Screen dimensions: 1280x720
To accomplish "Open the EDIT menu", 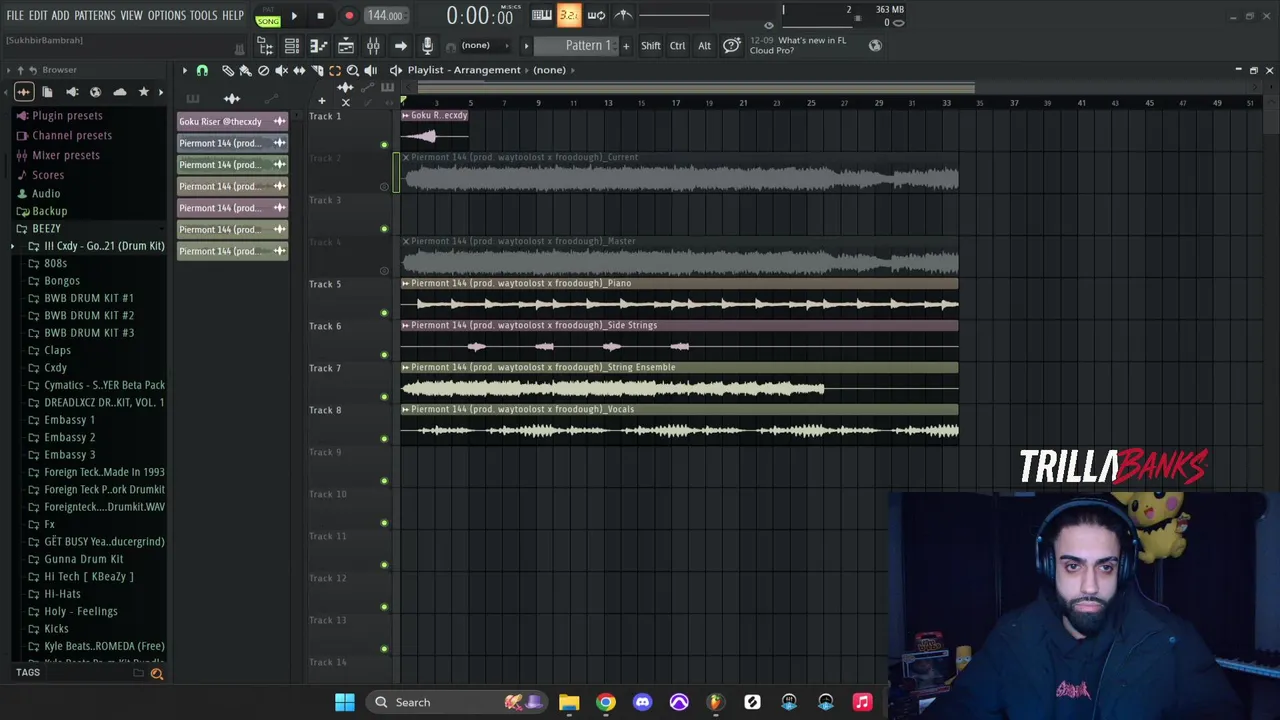I will pos(38,16).
